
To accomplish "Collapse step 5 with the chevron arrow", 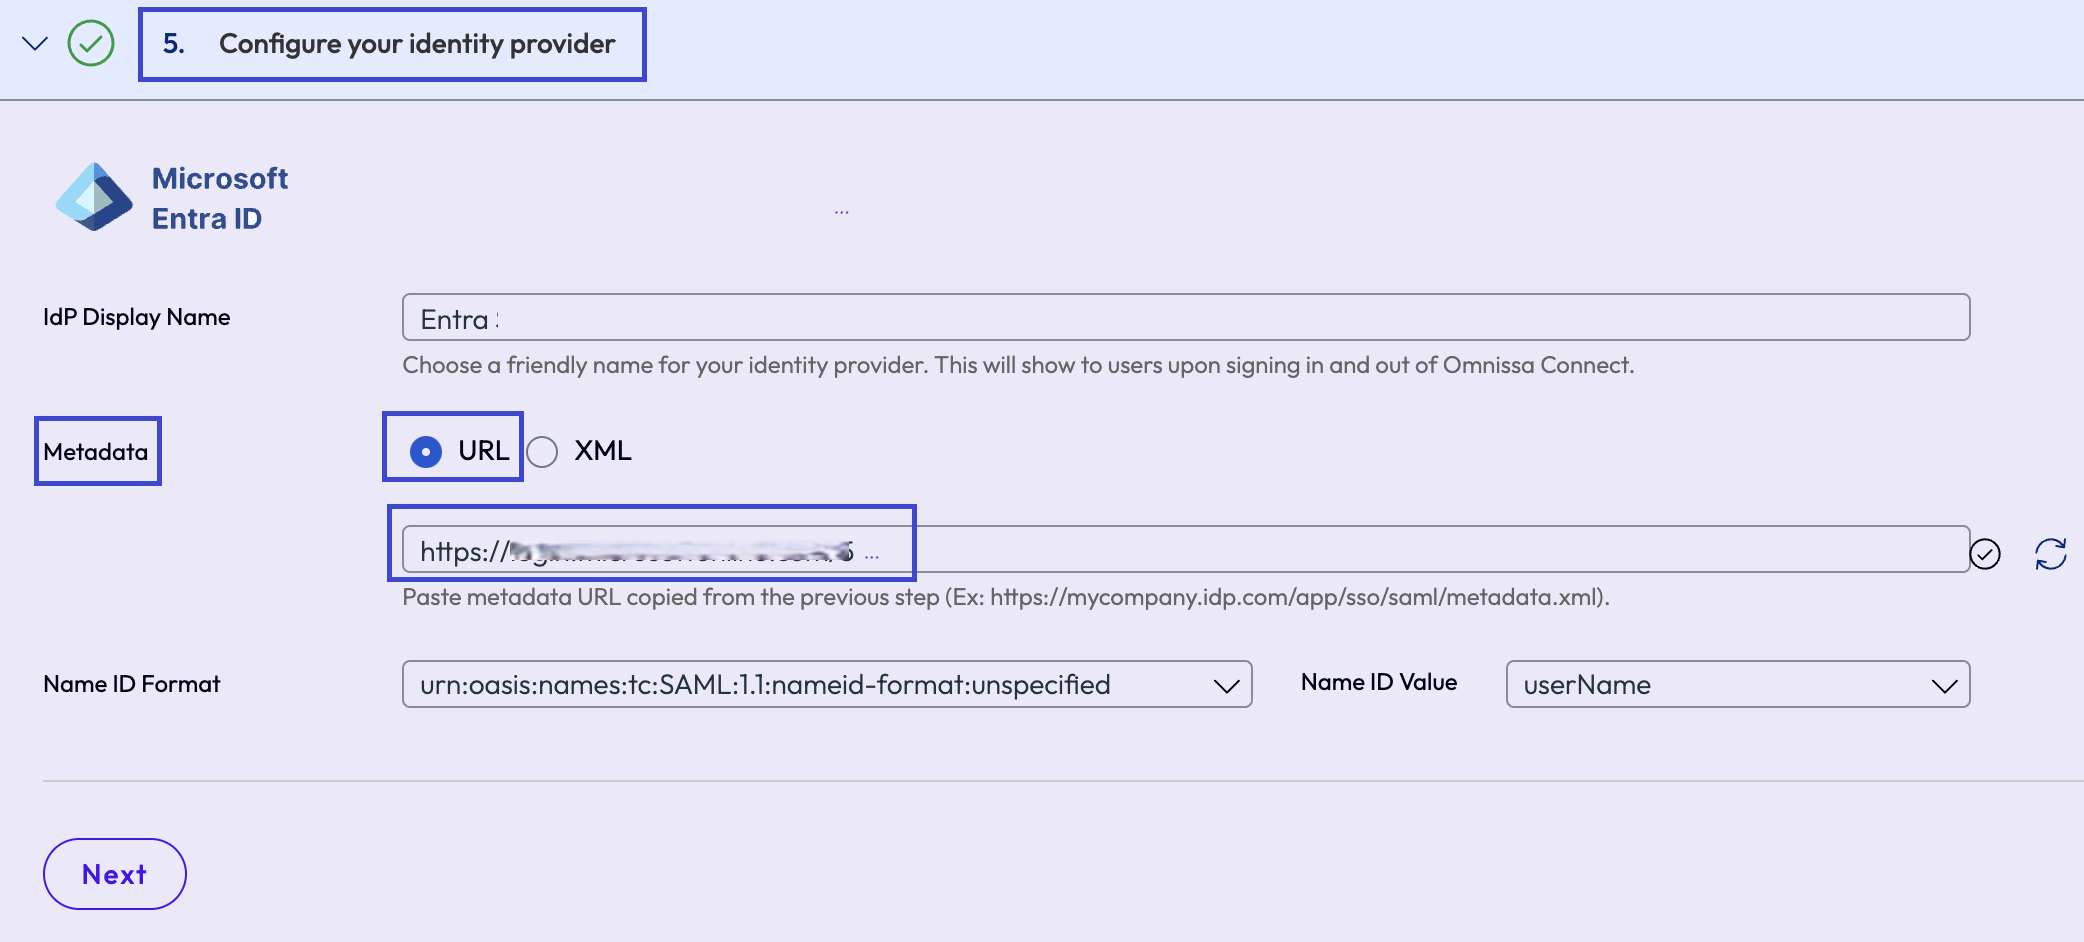I will [x=35, y=44].
